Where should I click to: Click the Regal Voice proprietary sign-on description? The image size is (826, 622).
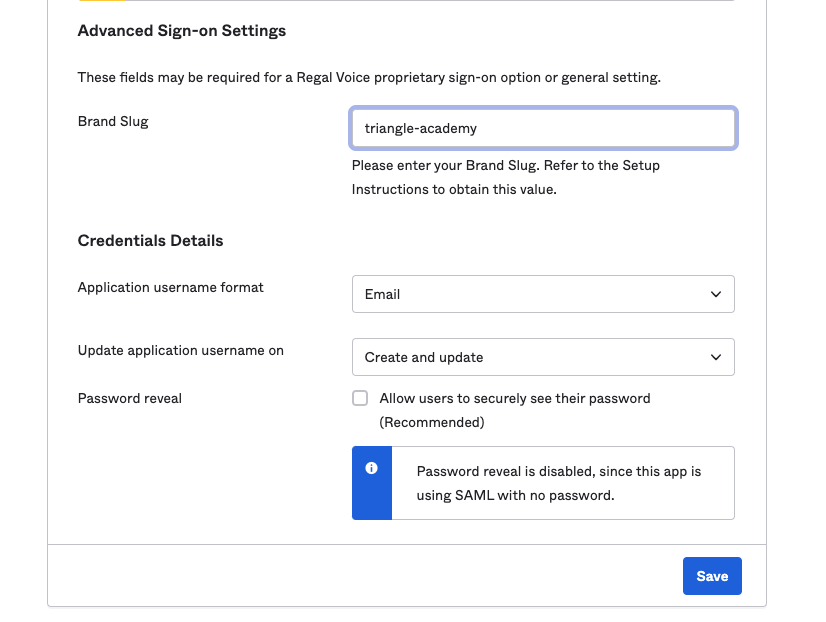pos(369,77)
